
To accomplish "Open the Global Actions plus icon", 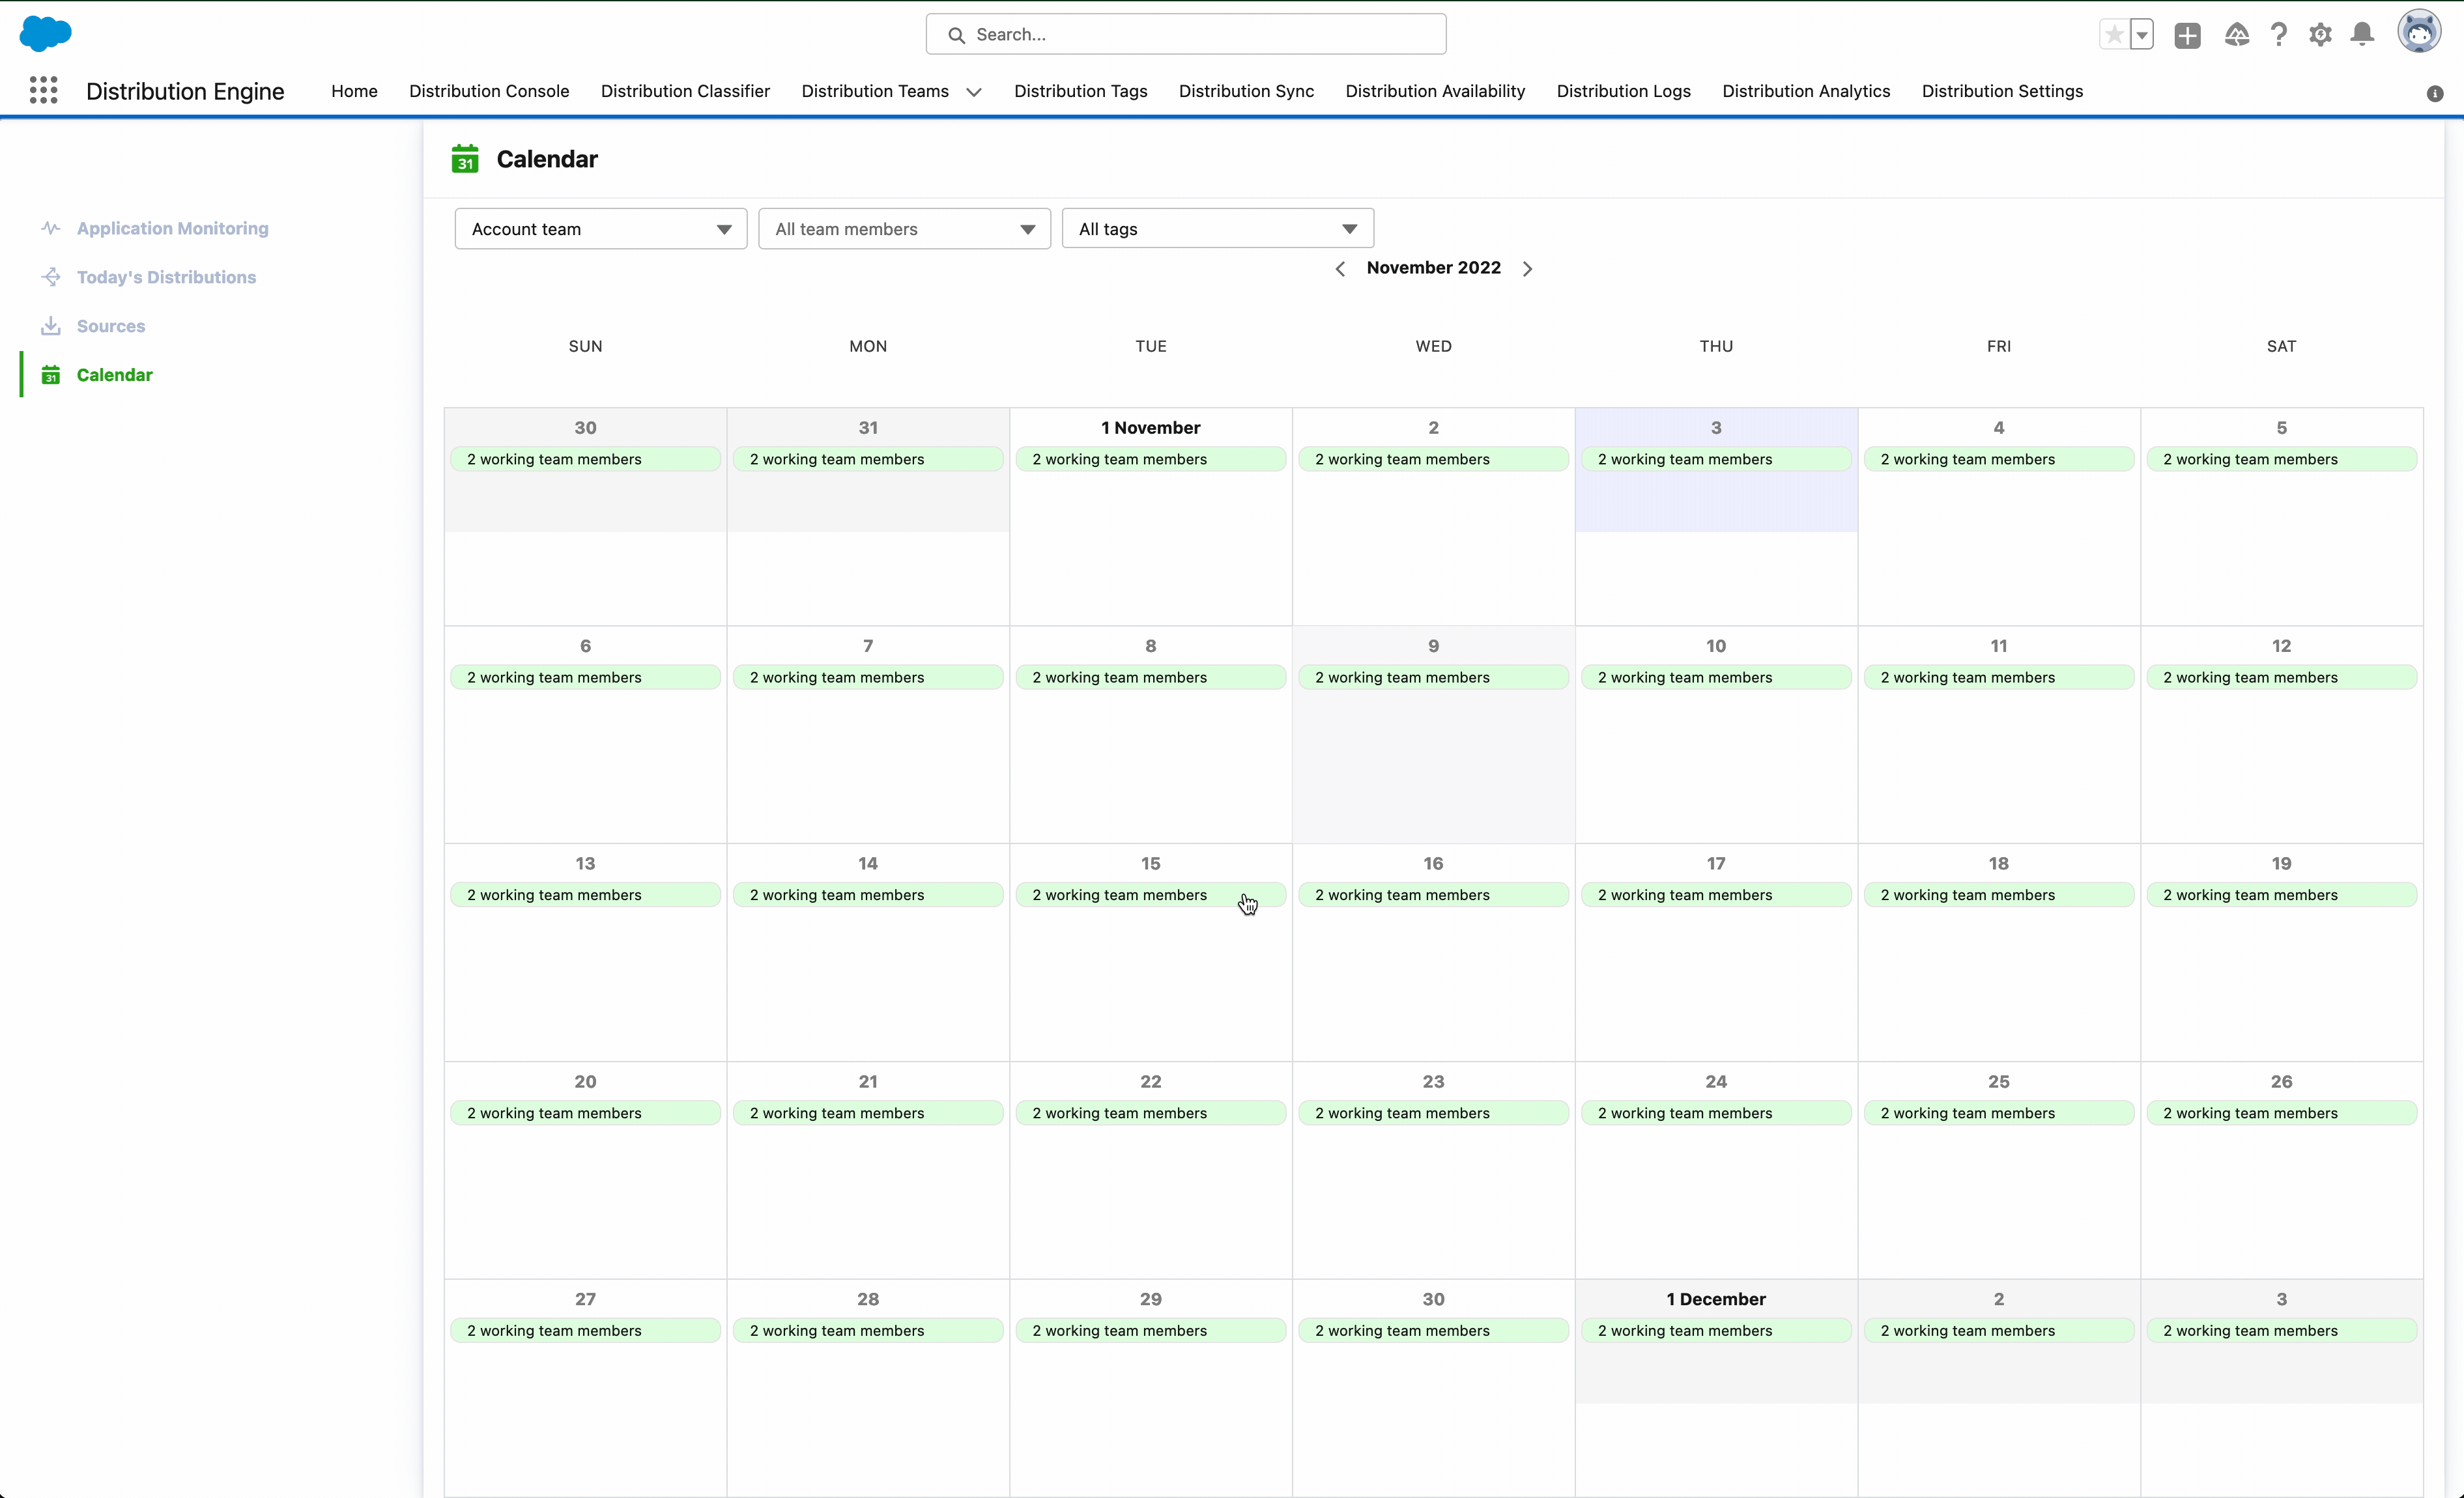I will [x=2187, y=35].
